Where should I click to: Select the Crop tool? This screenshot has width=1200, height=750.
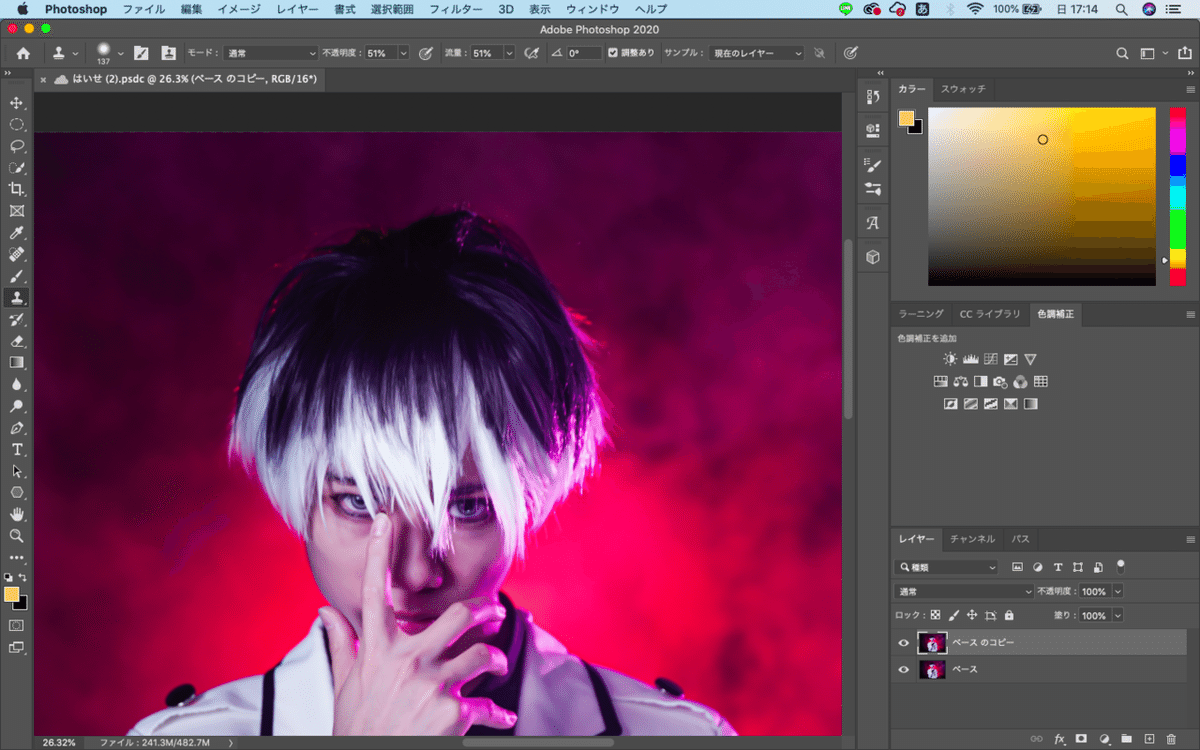[16, 189]
